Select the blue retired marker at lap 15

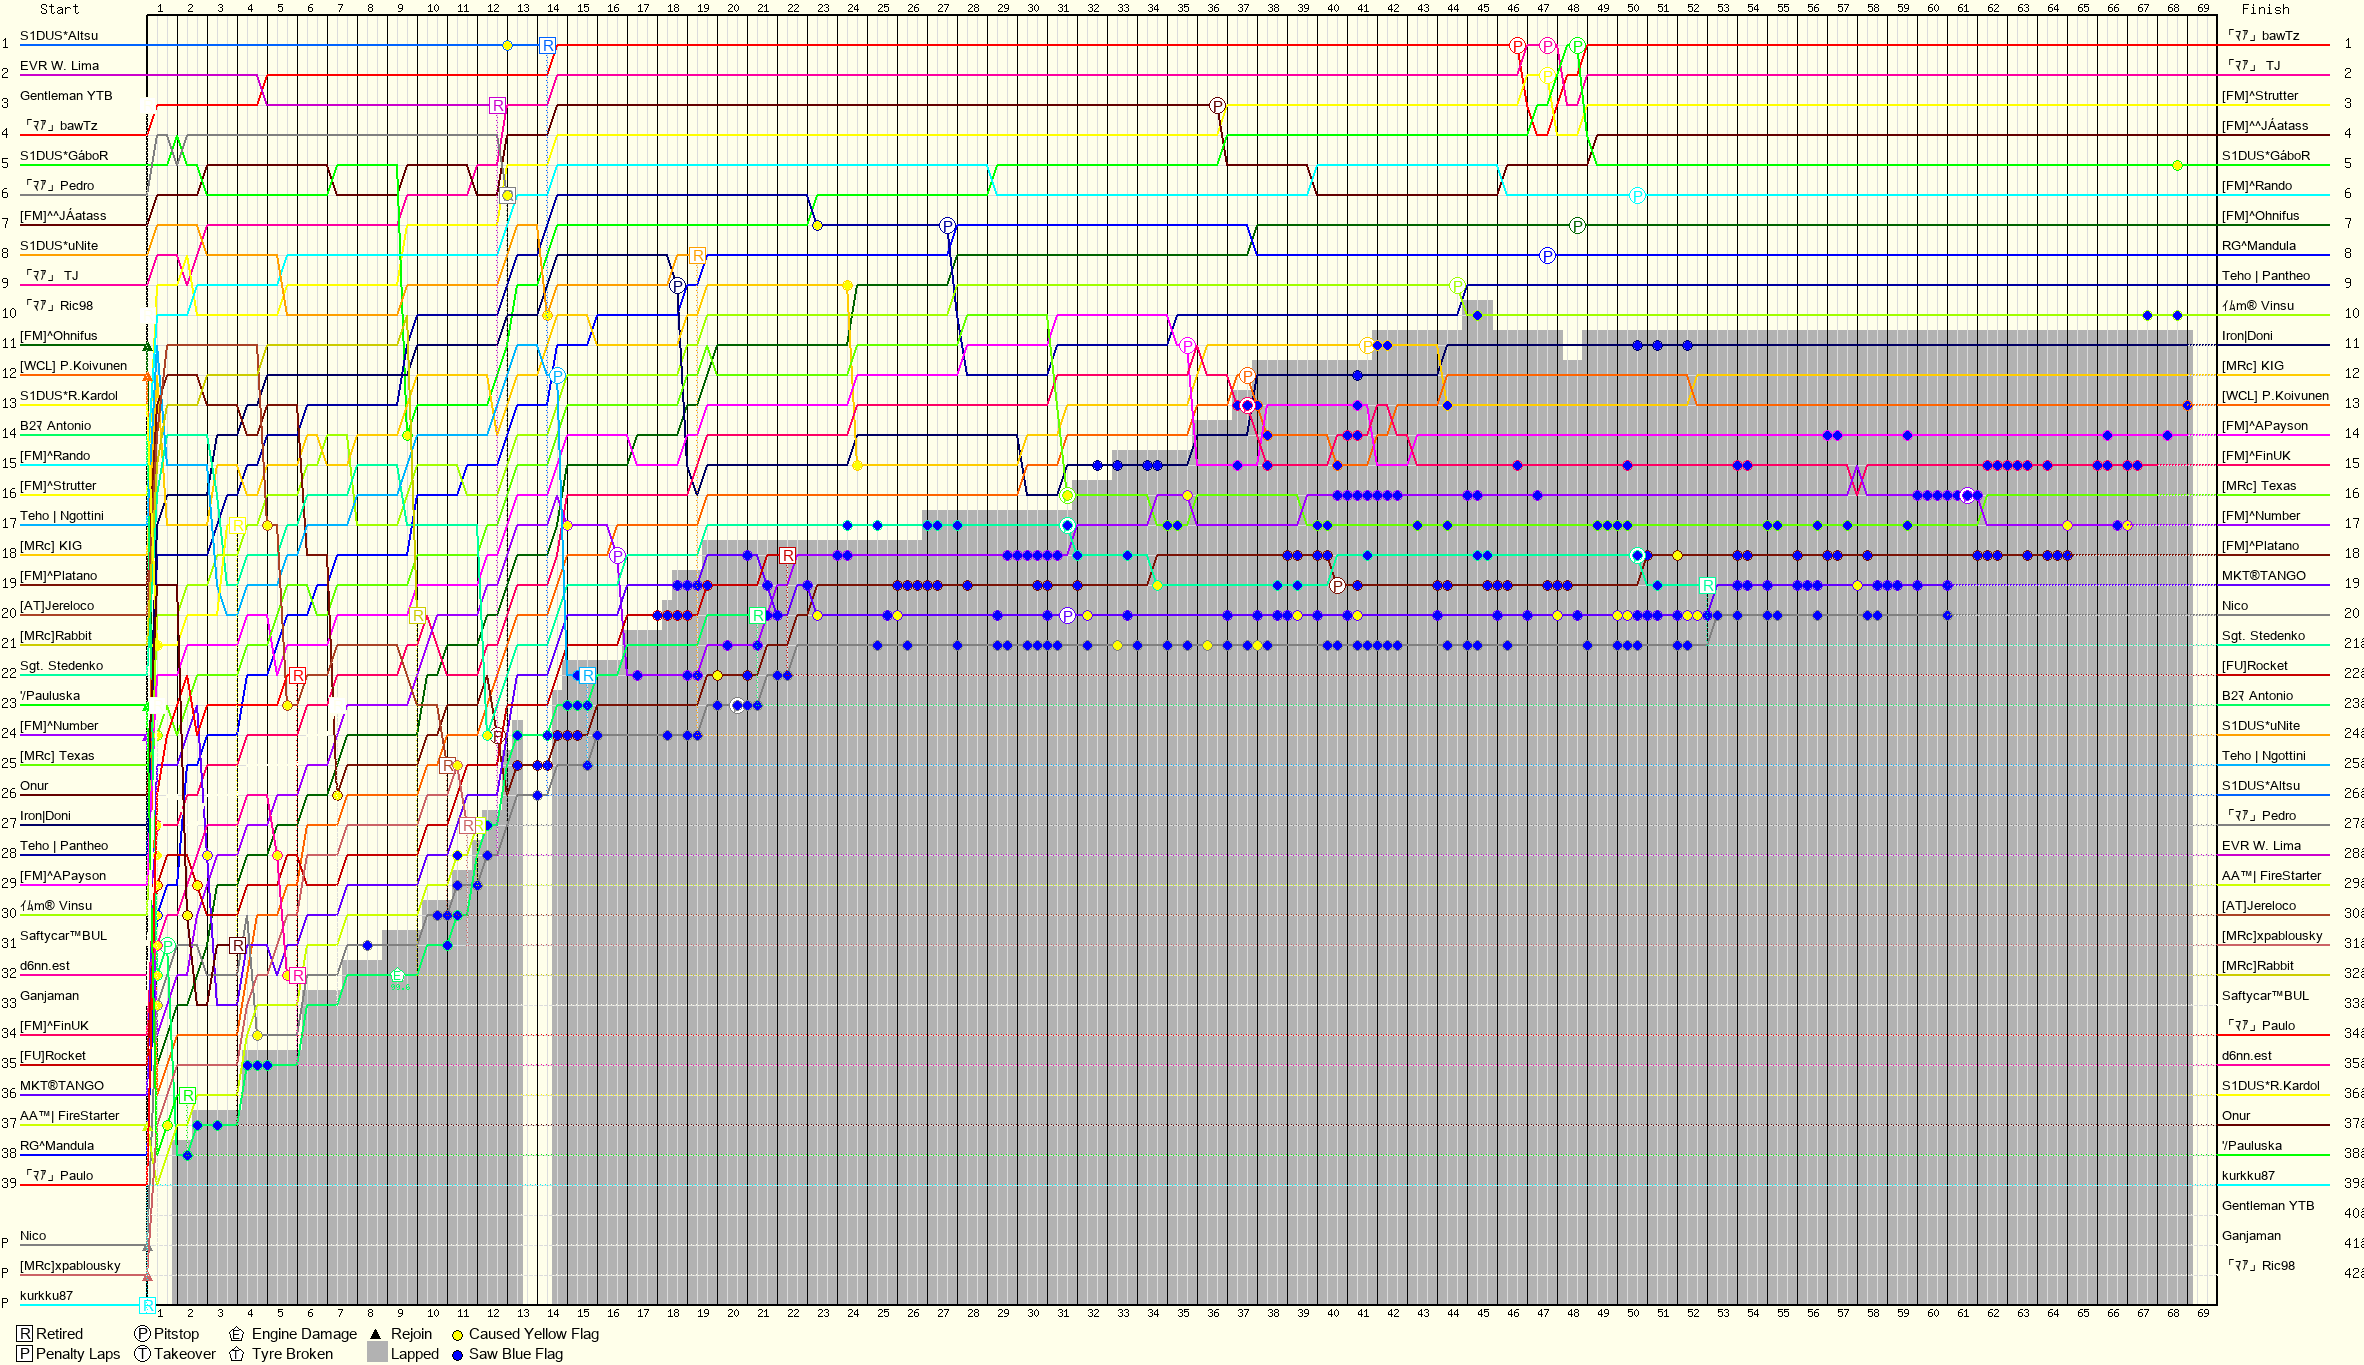coord(587,675)
